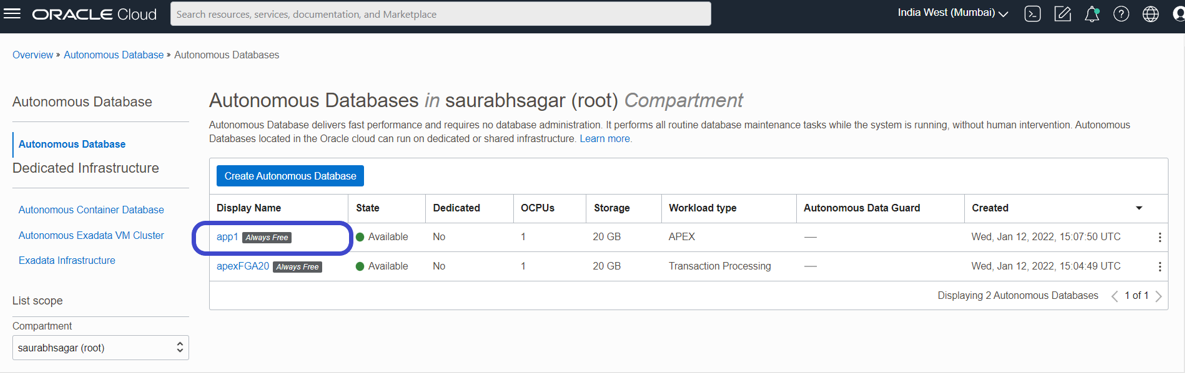The image size is (1185, 373).
Task: Open the hamburger navigation menu
Action: 13,14
